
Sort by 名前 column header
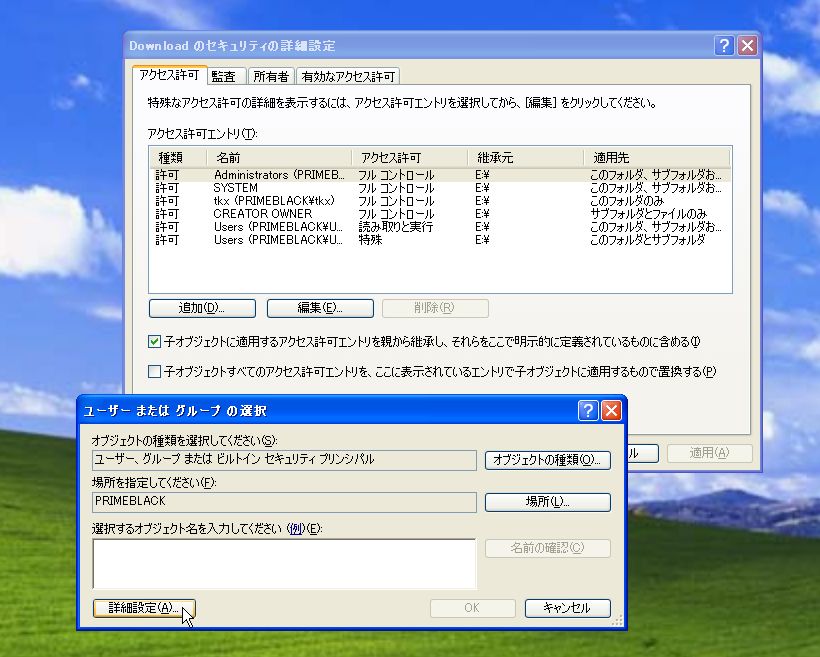[x=279, y=157]
